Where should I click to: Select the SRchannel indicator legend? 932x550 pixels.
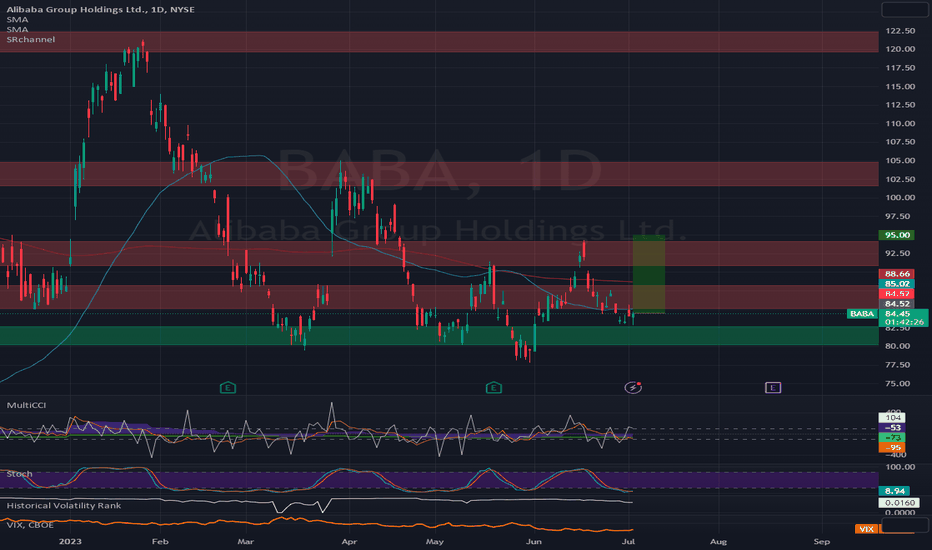click(x=30, y=39)
